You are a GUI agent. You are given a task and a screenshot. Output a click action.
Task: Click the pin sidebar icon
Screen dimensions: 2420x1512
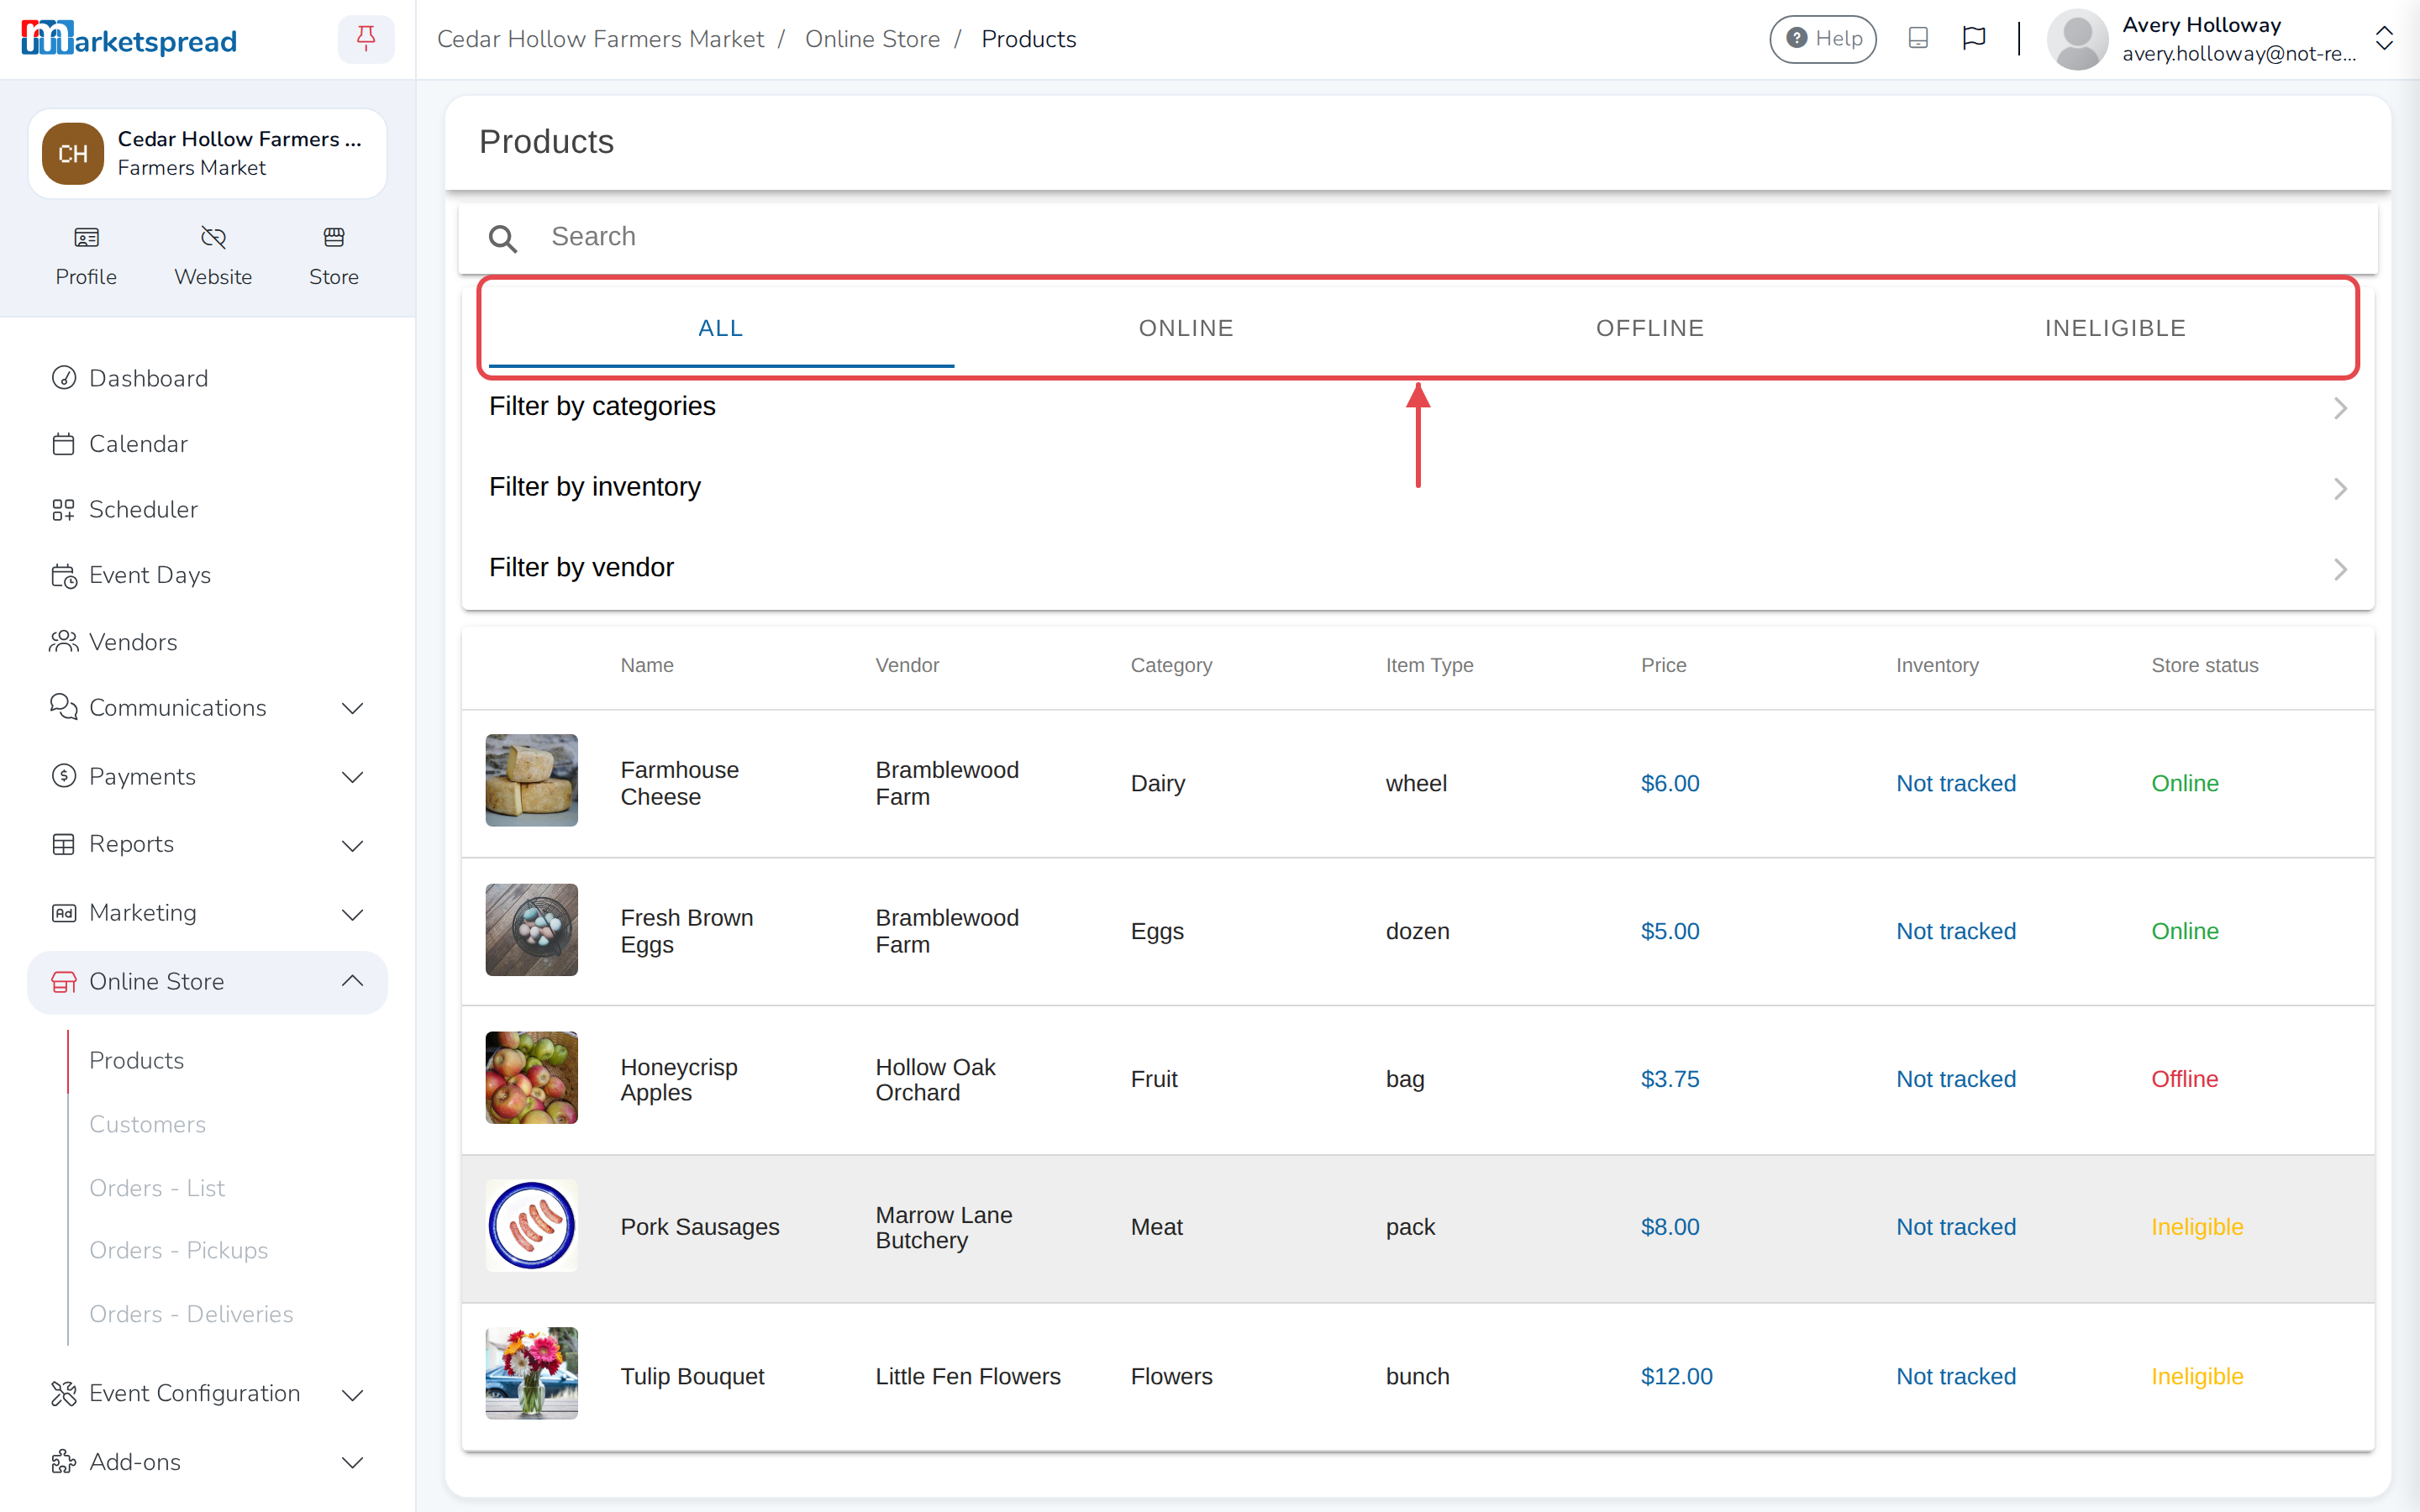point(366,39)
